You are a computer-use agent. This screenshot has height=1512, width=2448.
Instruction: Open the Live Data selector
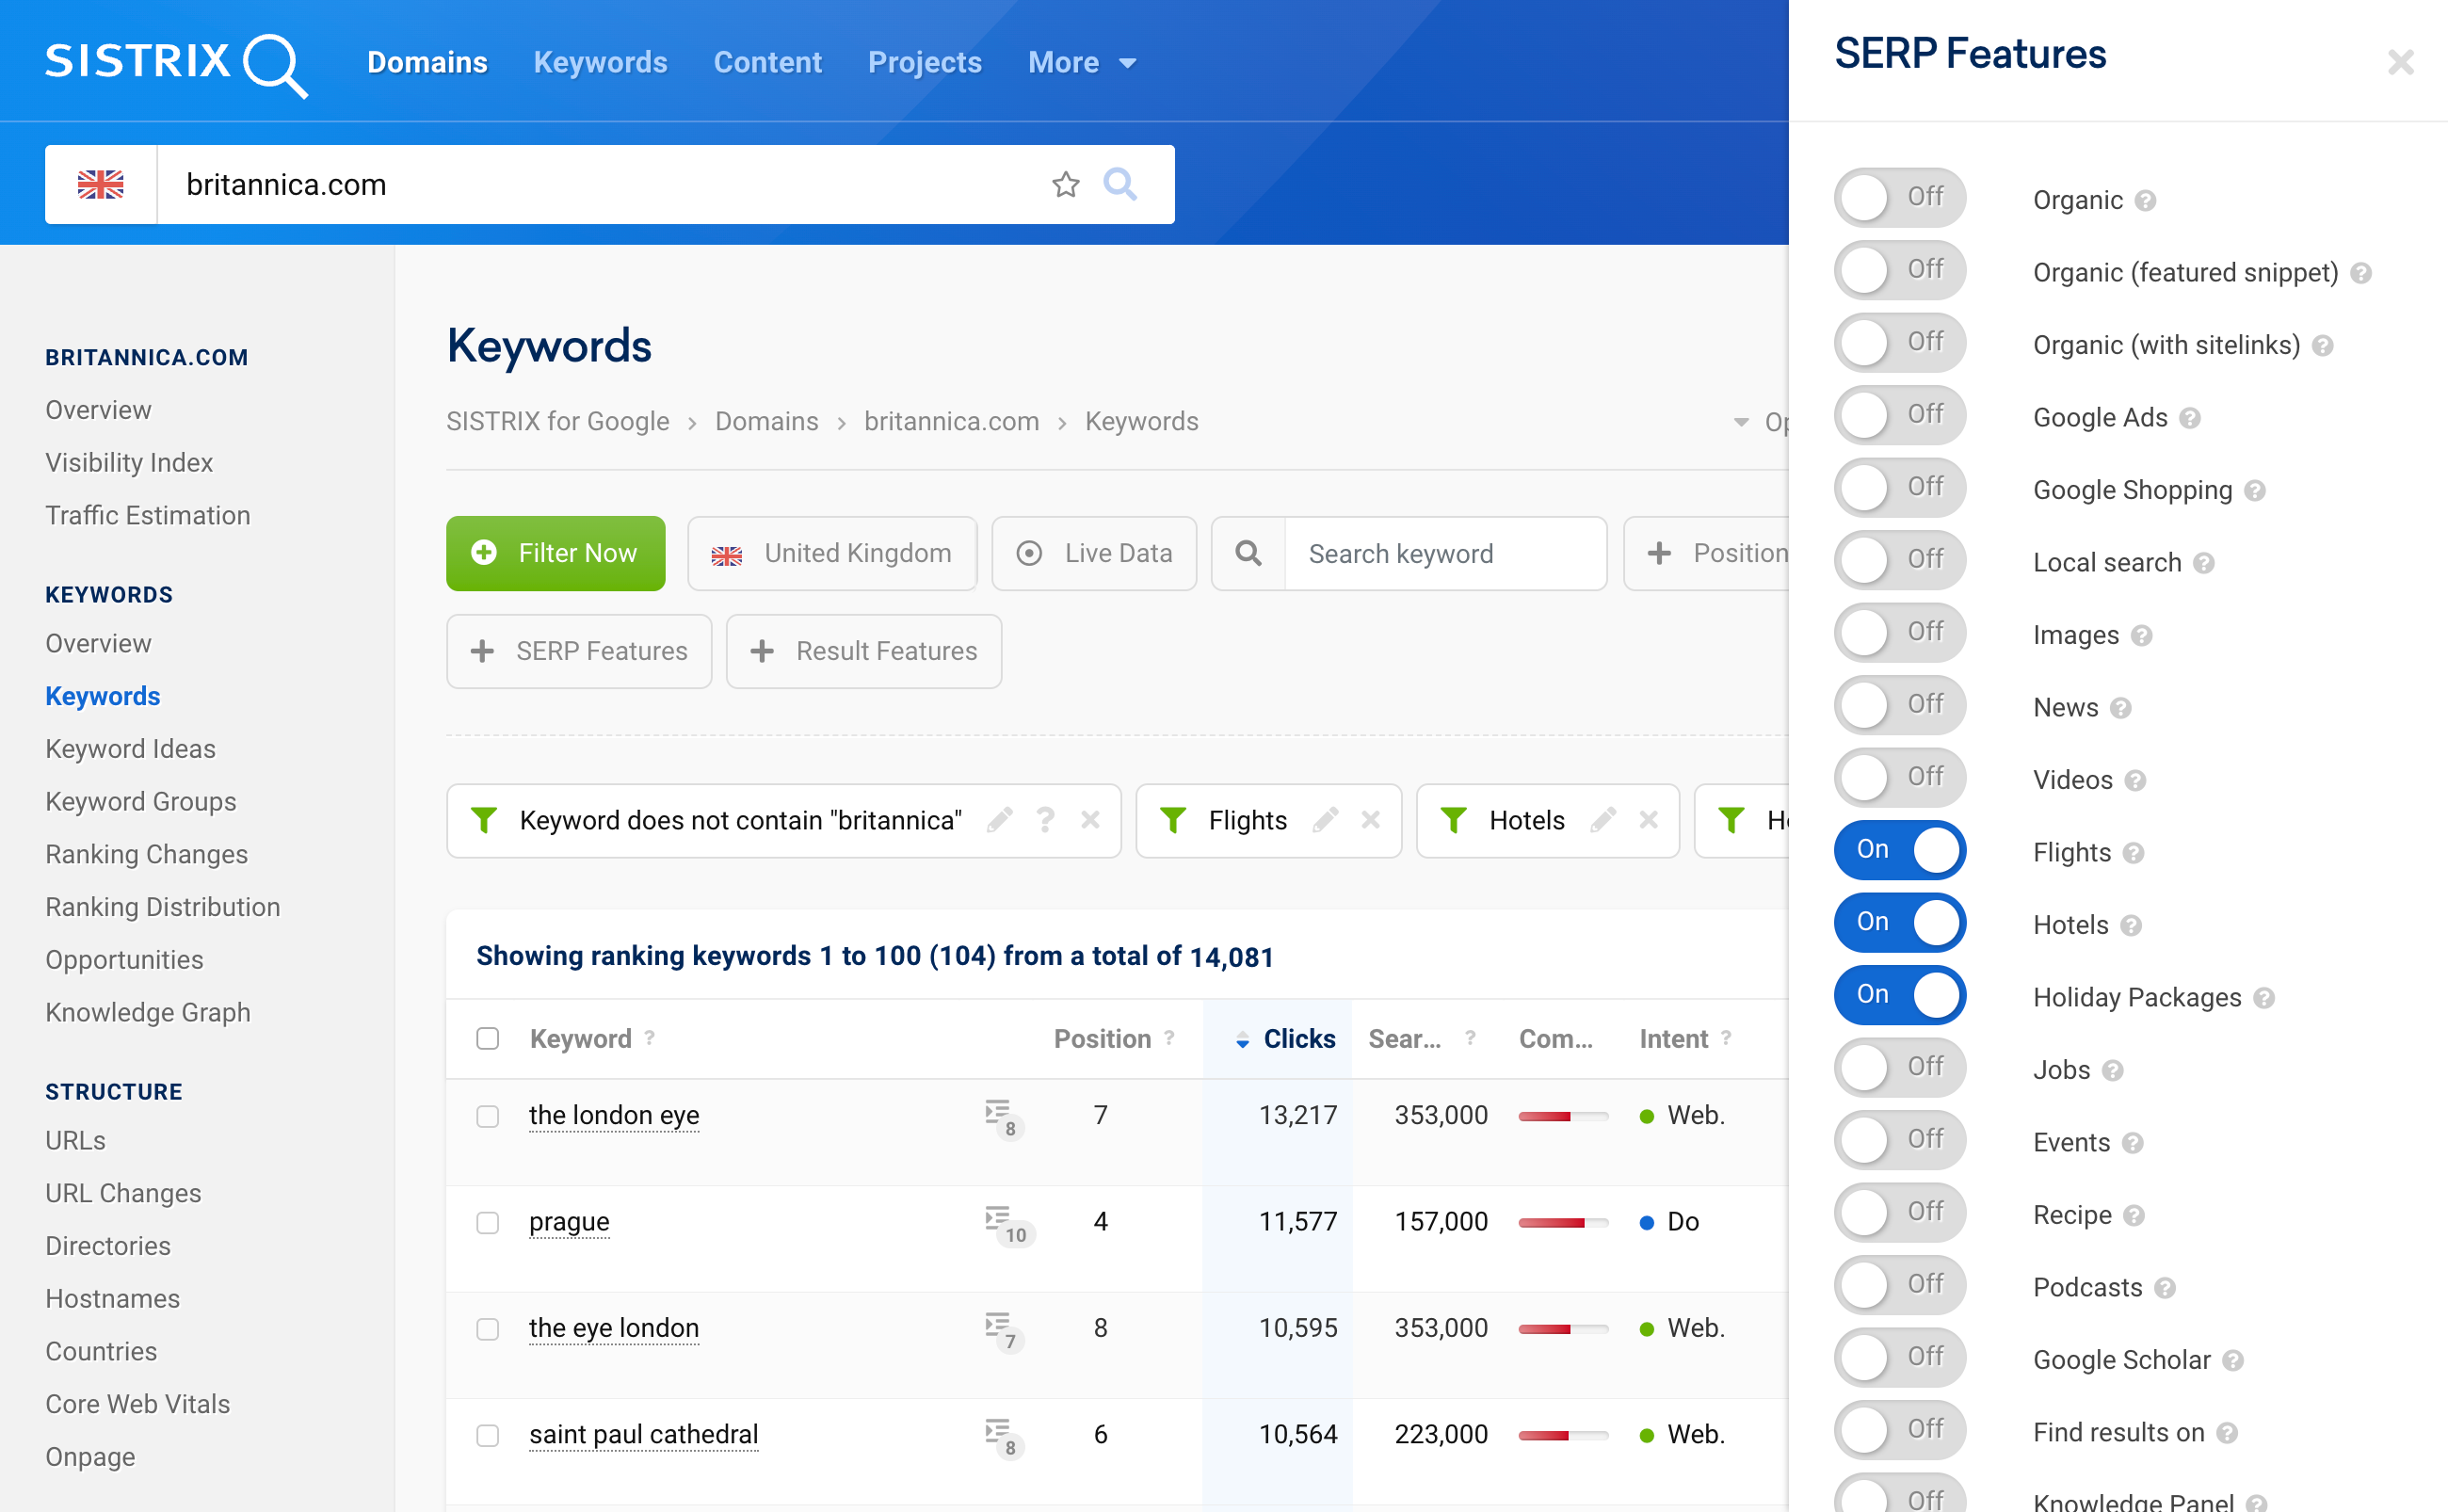tap(1094, 553)
